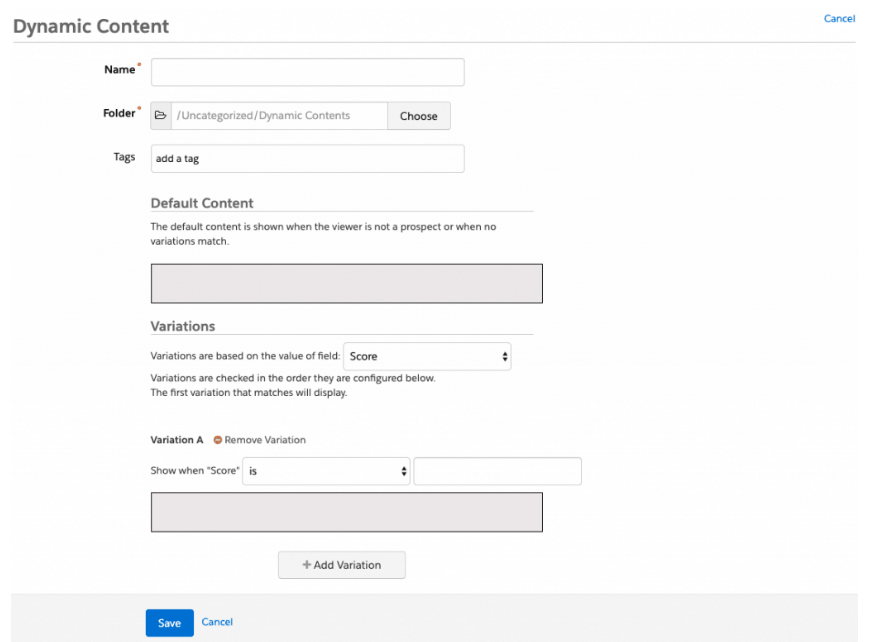Click the plus icon on Add Variation
The width and height of the screenshot is (873, 642).
click(x=306, y=565)
